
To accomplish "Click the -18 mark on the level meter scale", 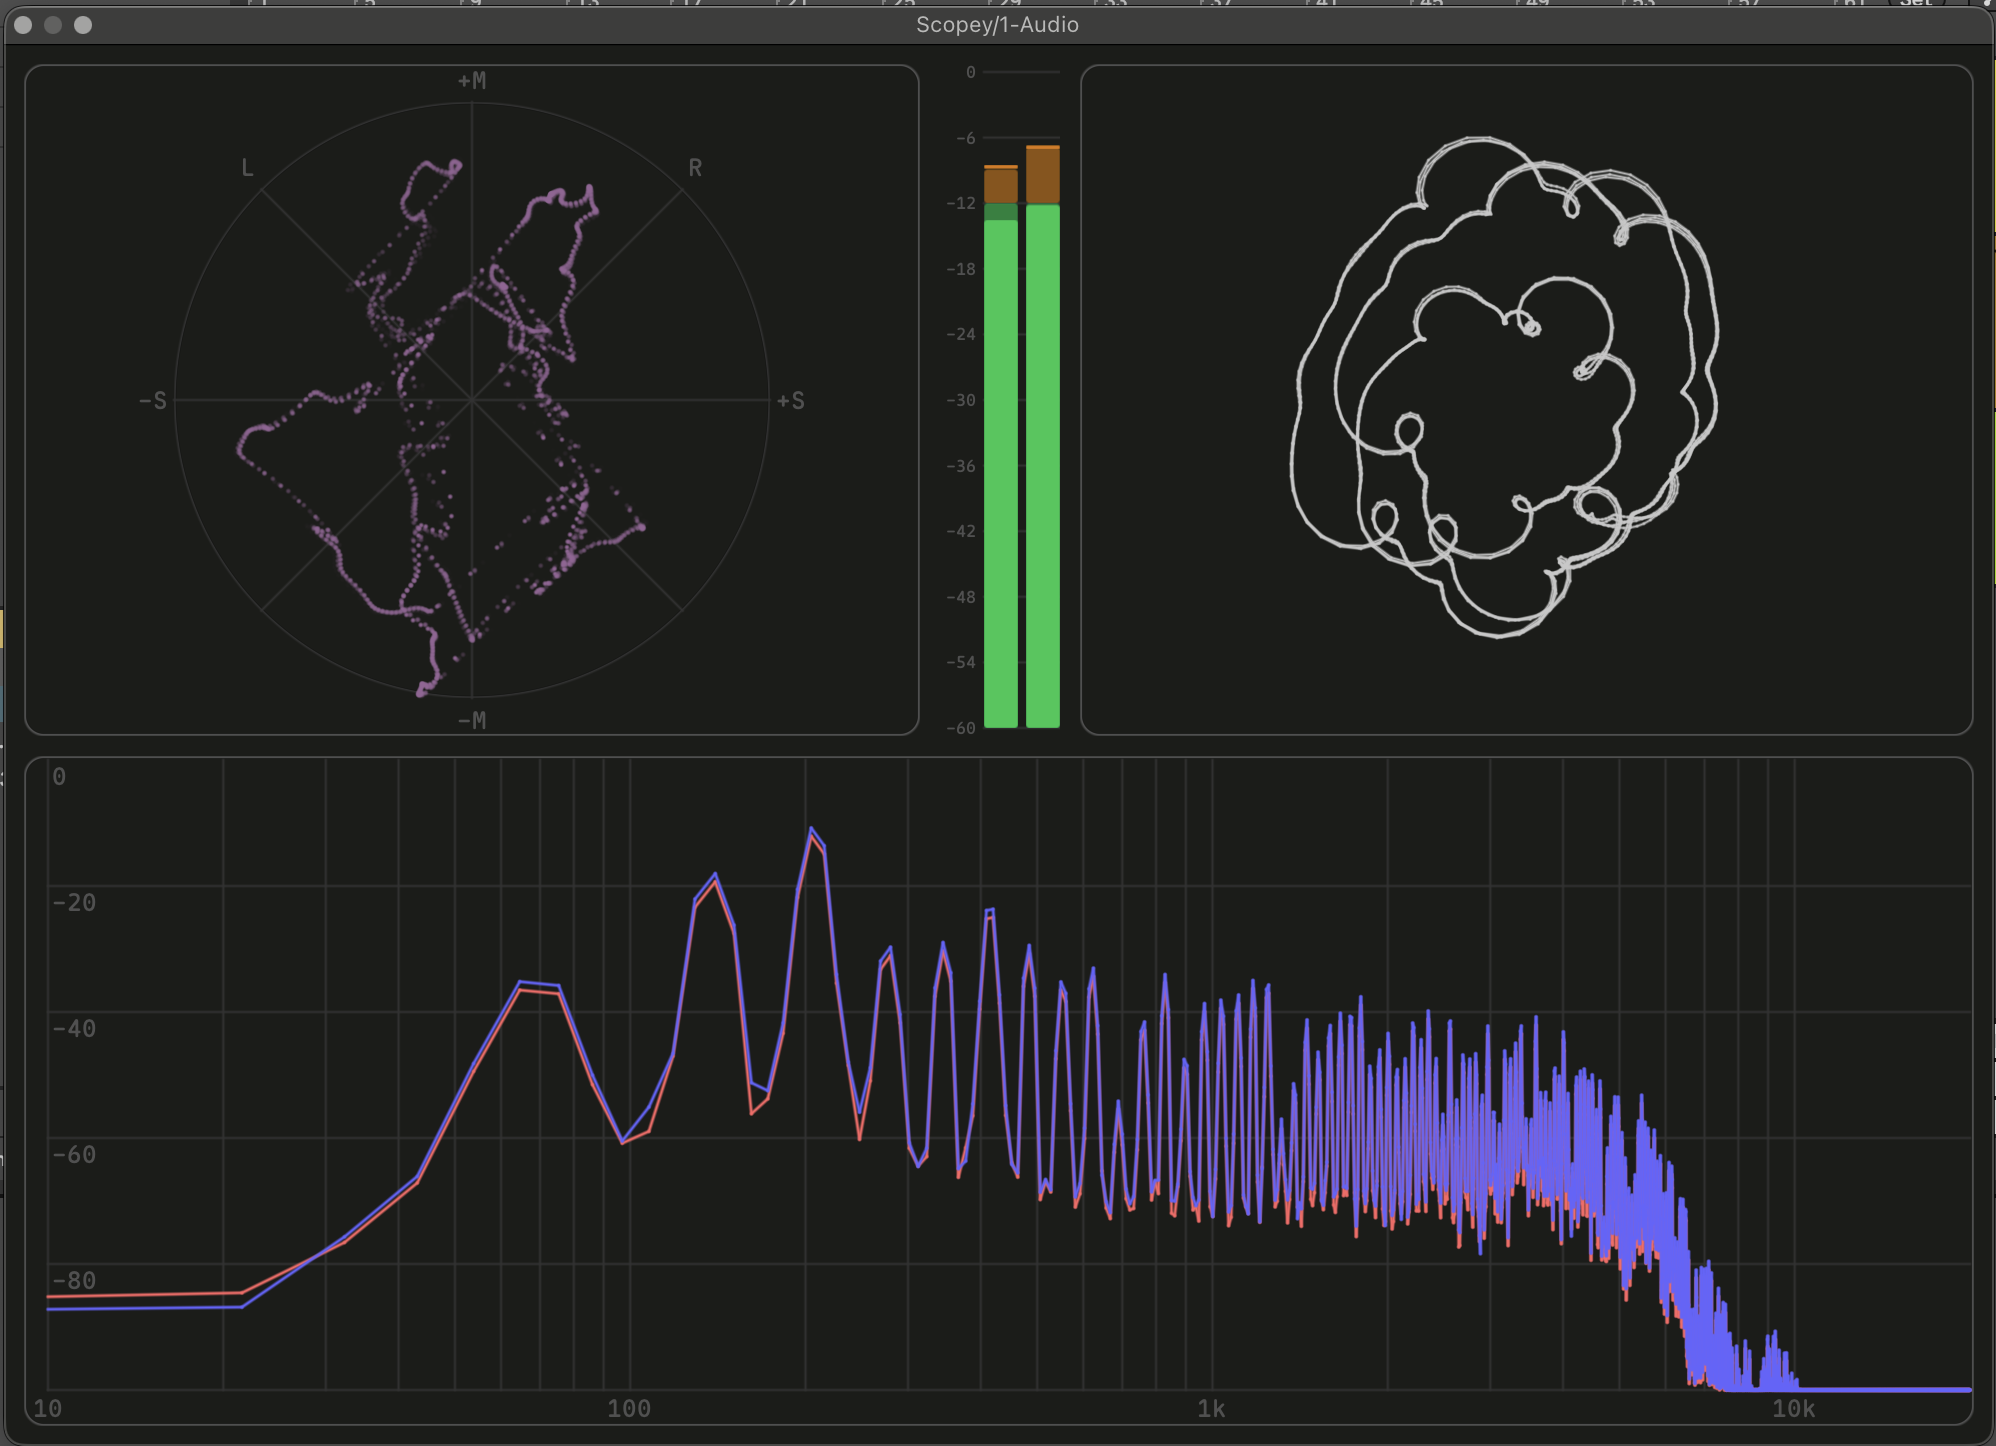I will pos(961,269).
